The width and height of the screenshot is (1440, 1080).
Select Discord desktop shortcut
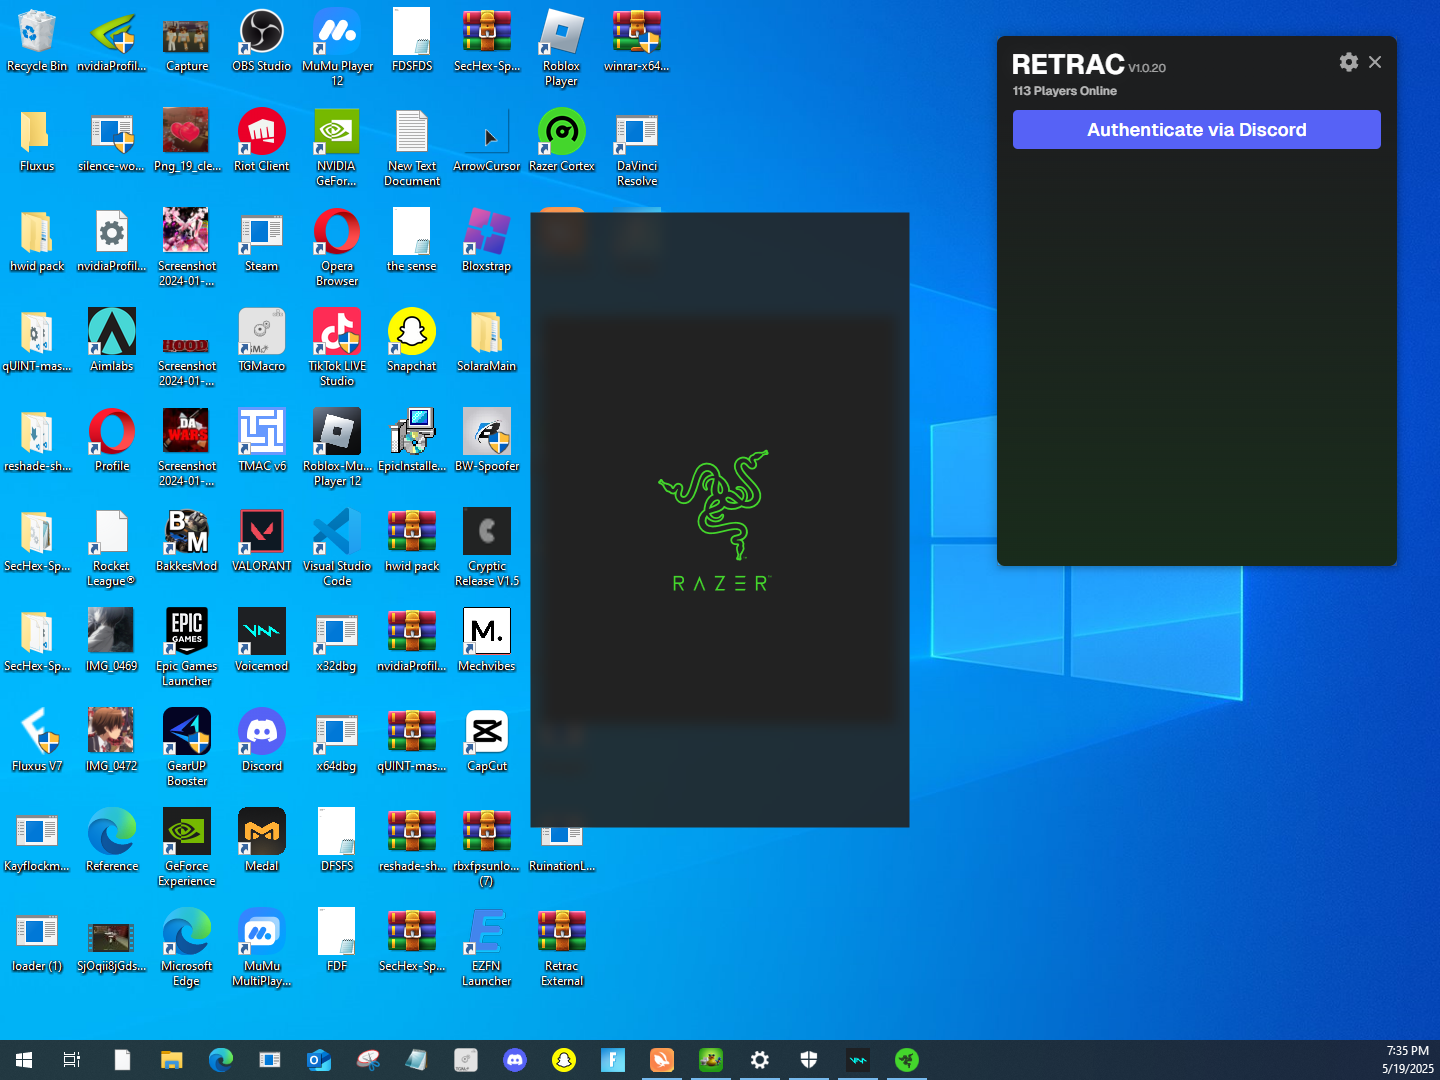tap(262, 741)
